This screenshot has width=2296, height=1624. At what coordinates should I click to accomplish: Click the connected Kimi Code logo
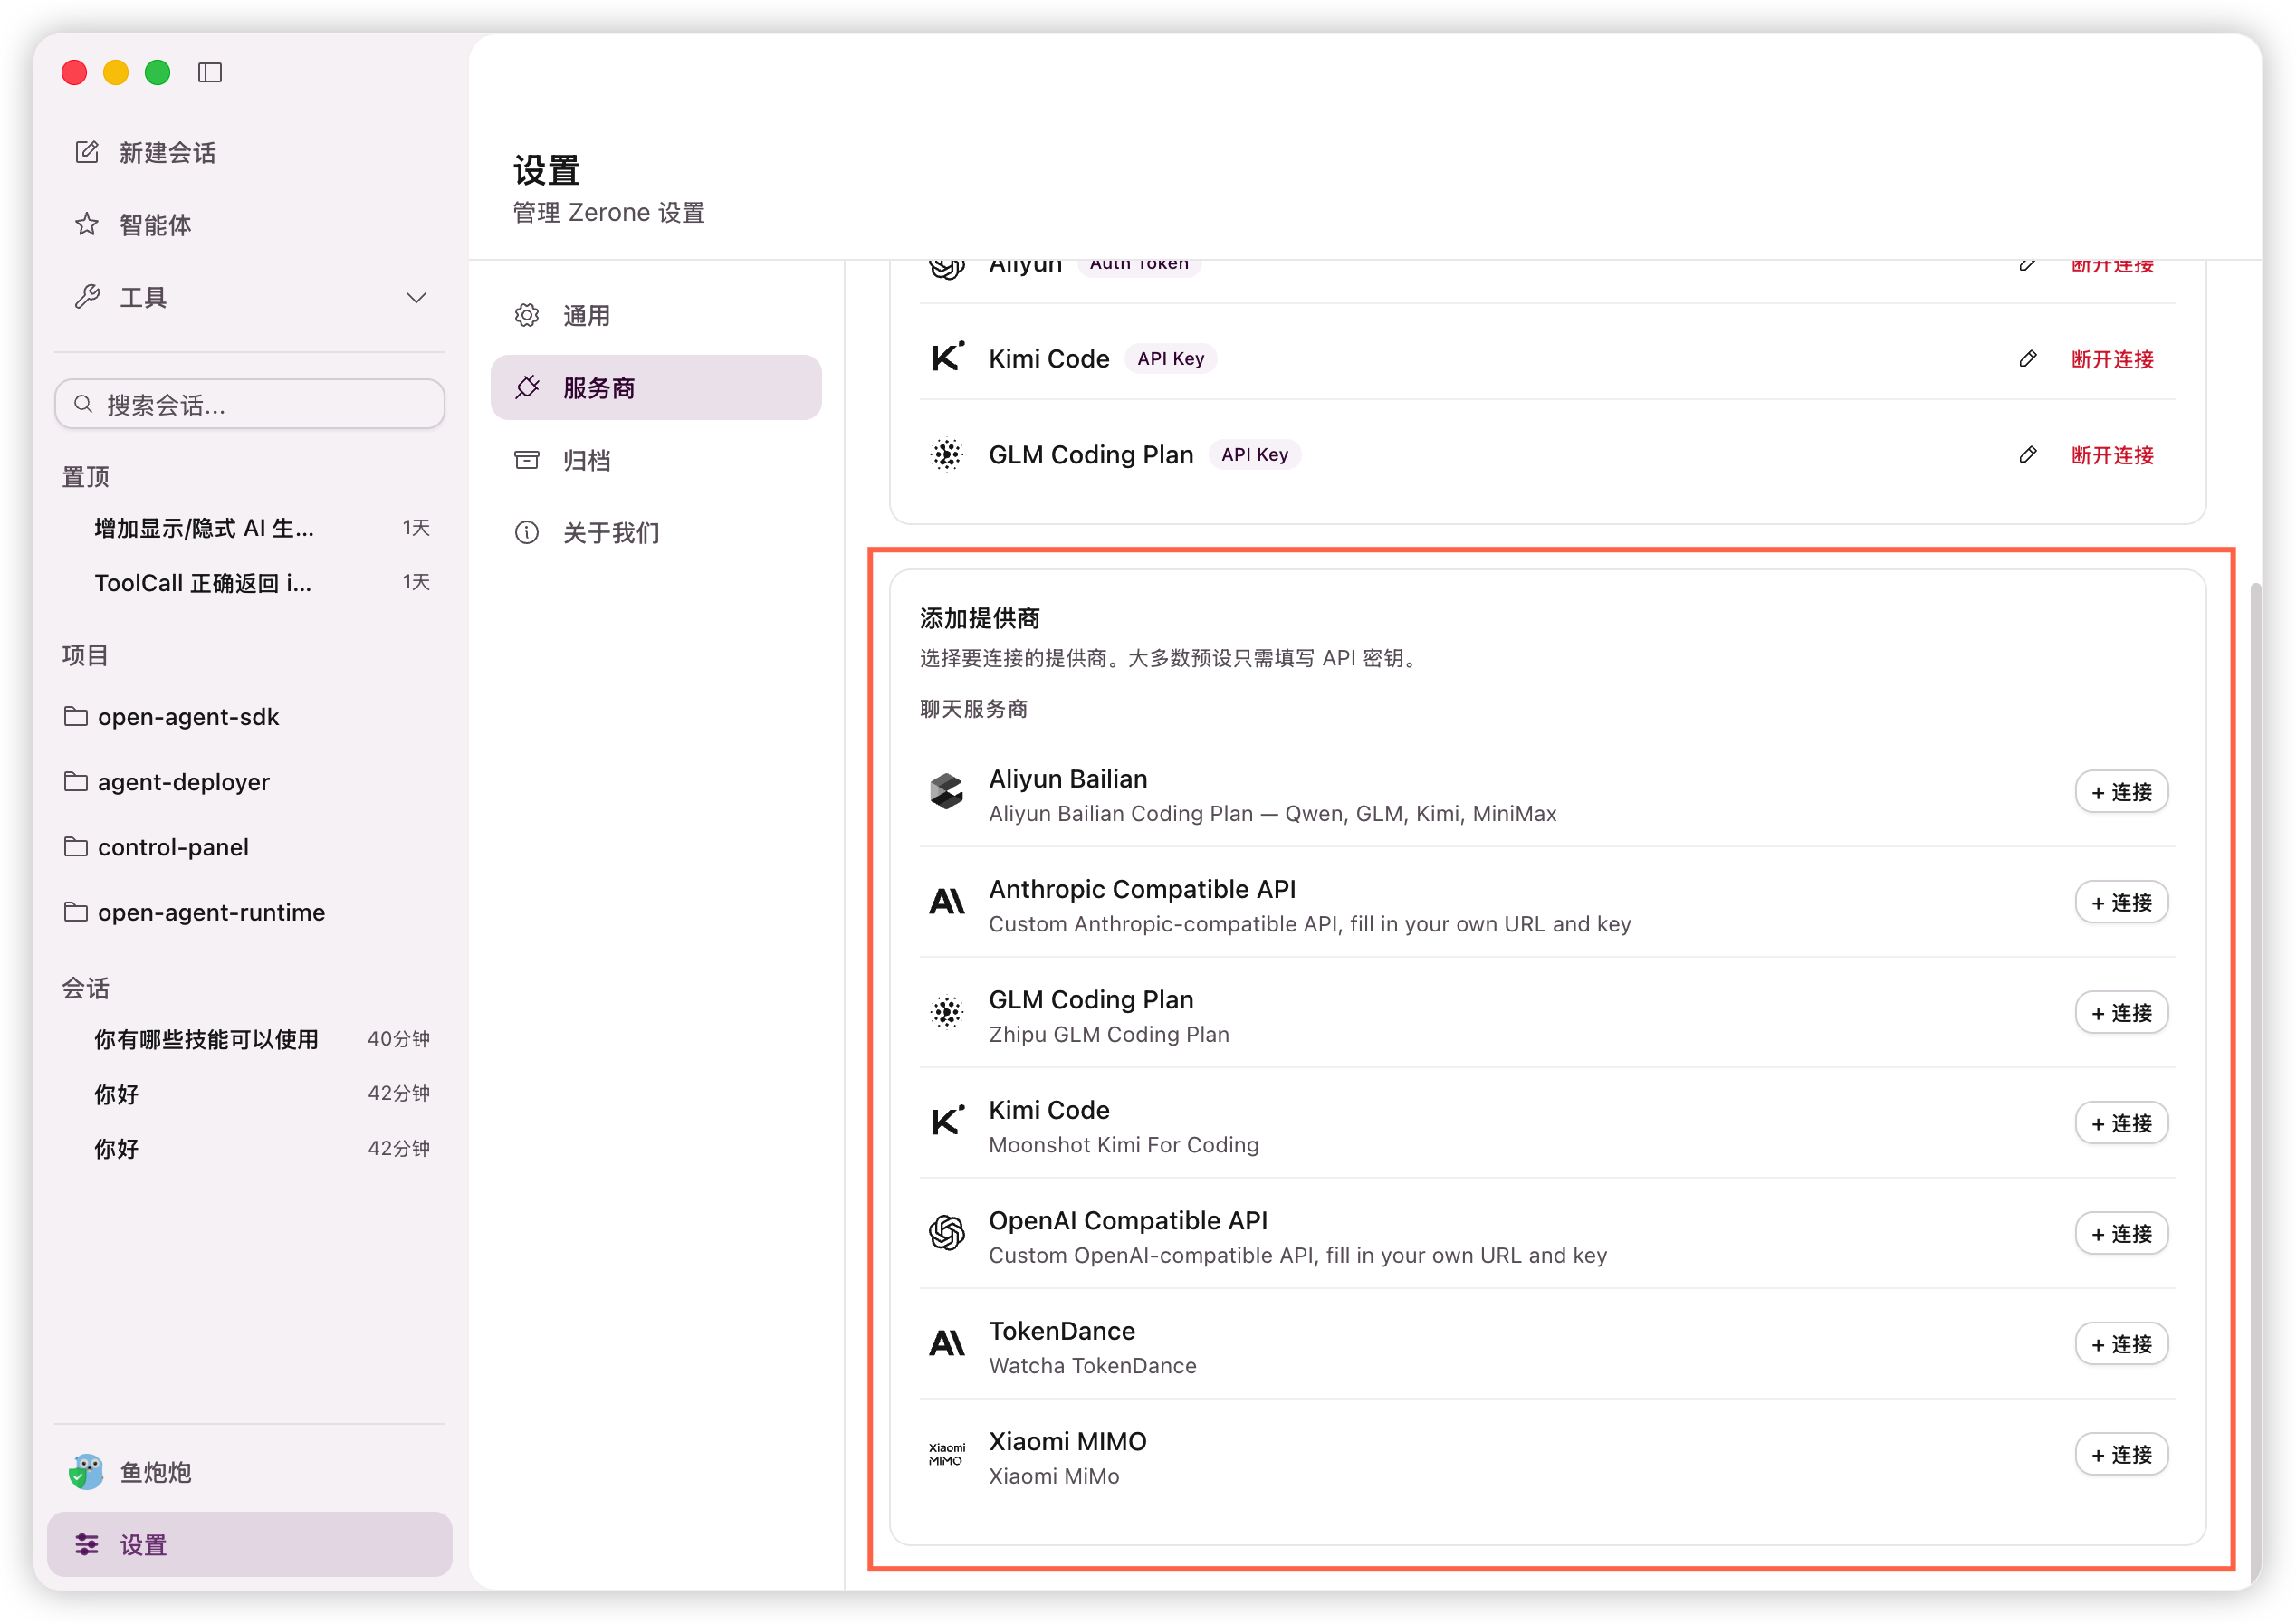(947, 357)
